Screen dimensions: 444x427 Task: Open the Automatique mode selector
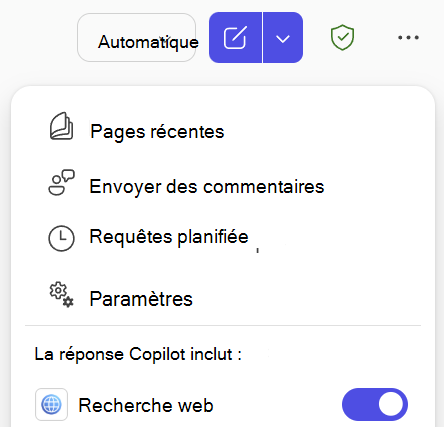[136, 38]
